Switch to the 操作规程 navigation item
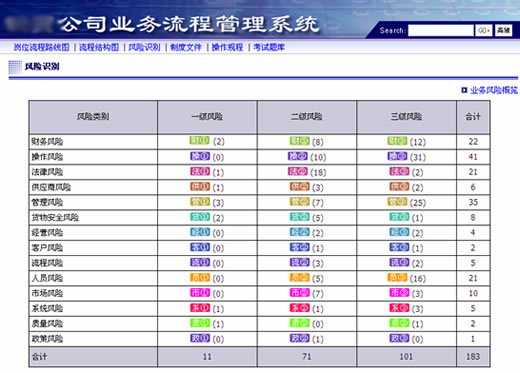Image resolution: width=520 pixels, height=373 pixels. [227, 47]
